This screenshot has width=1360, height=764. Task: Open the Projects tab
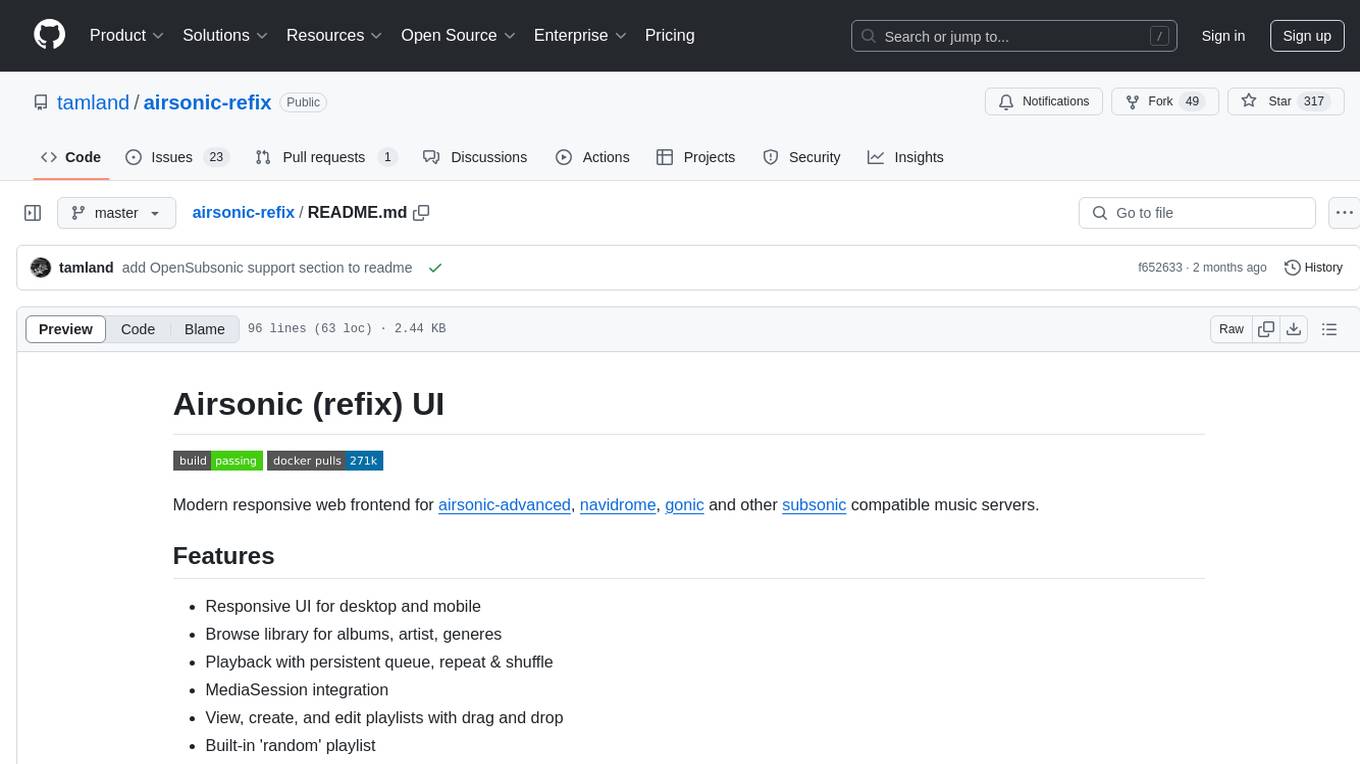[696, 157]
